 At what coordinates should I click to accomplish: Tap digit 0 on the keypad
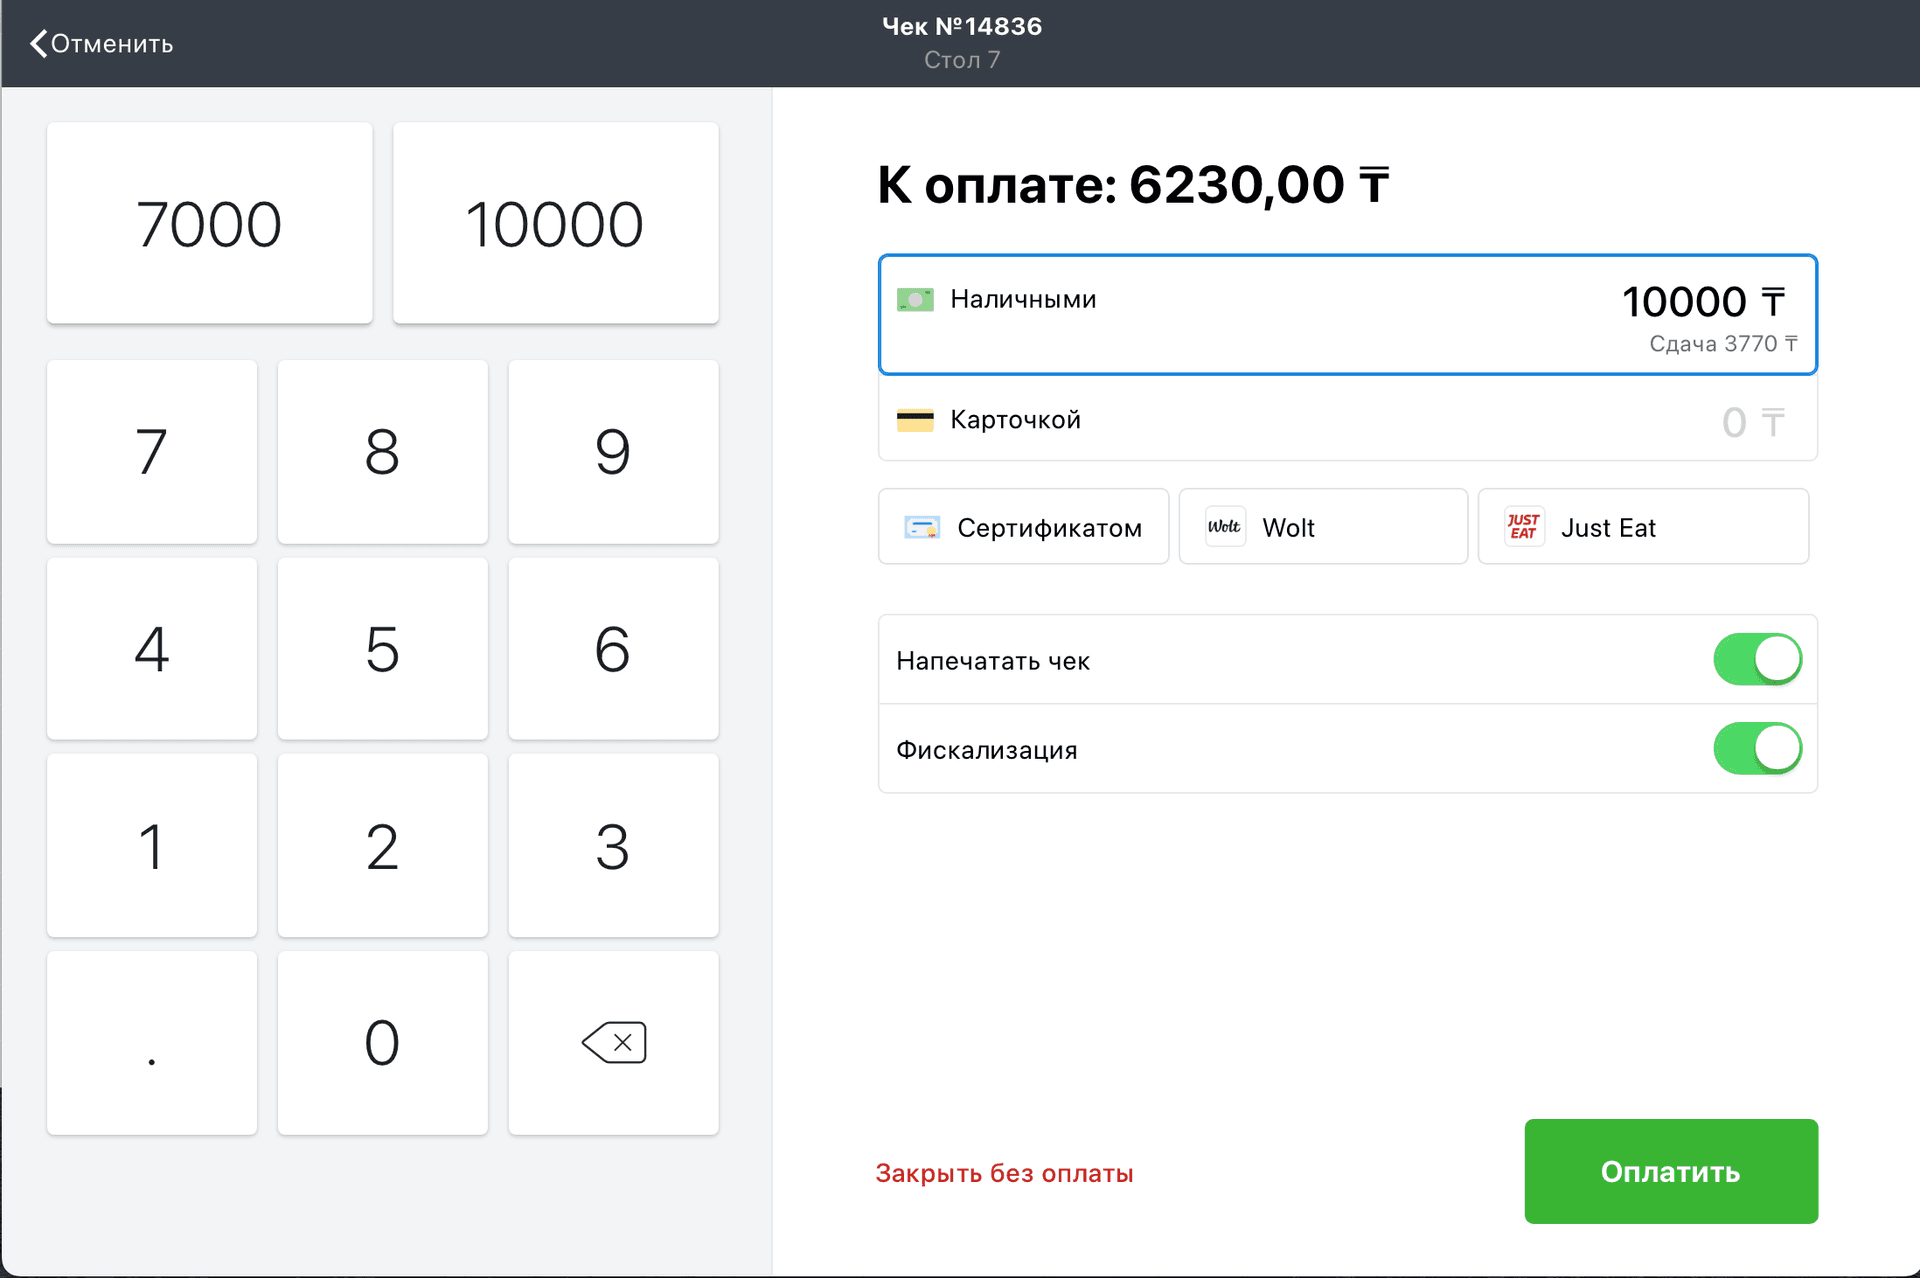(x=382, y=1042)
